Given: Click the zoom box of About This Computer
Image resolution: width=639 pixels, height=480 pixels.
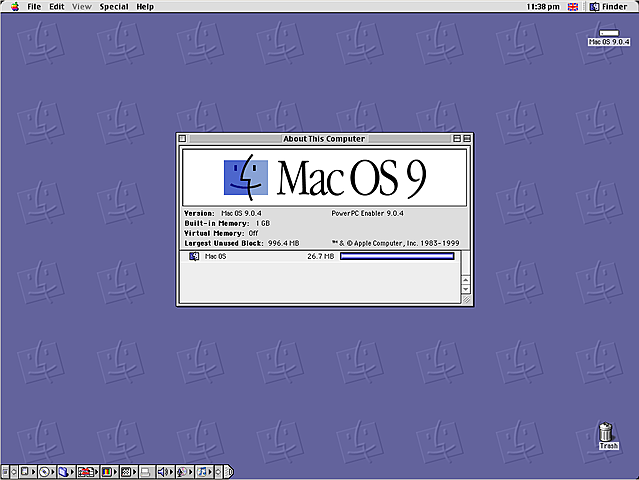Looking at the screenshot, I should point(457,139).
